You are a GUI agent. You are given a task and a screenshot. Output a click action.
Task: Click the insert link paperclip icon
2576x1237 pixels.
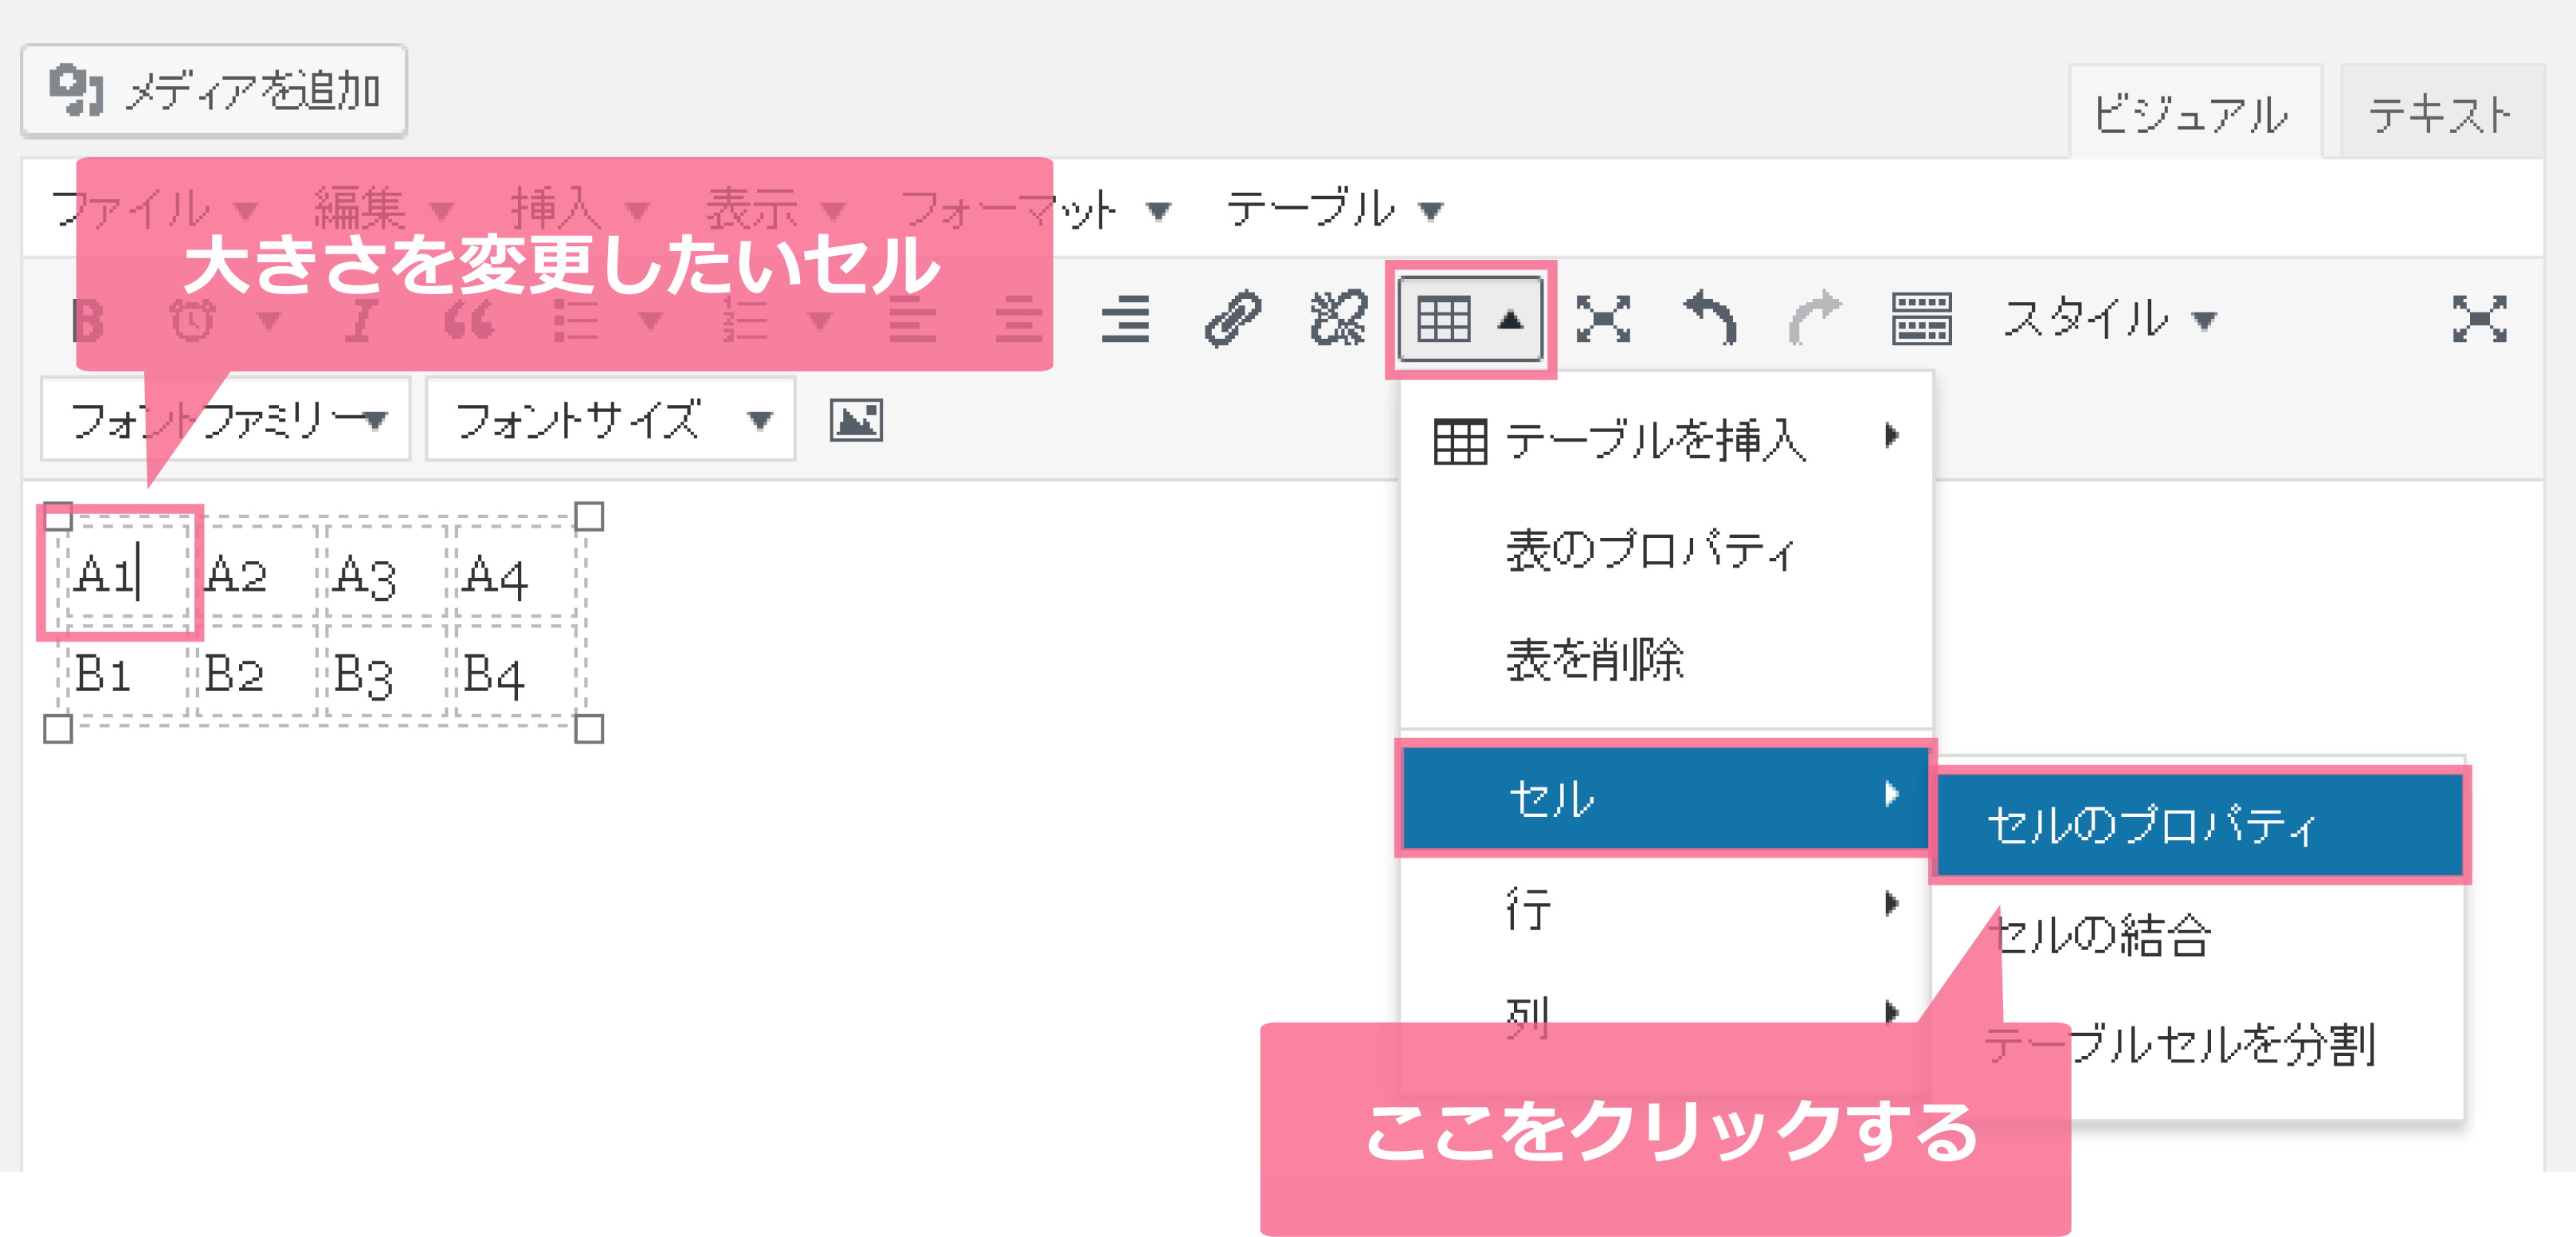(x=1232, y=319)
